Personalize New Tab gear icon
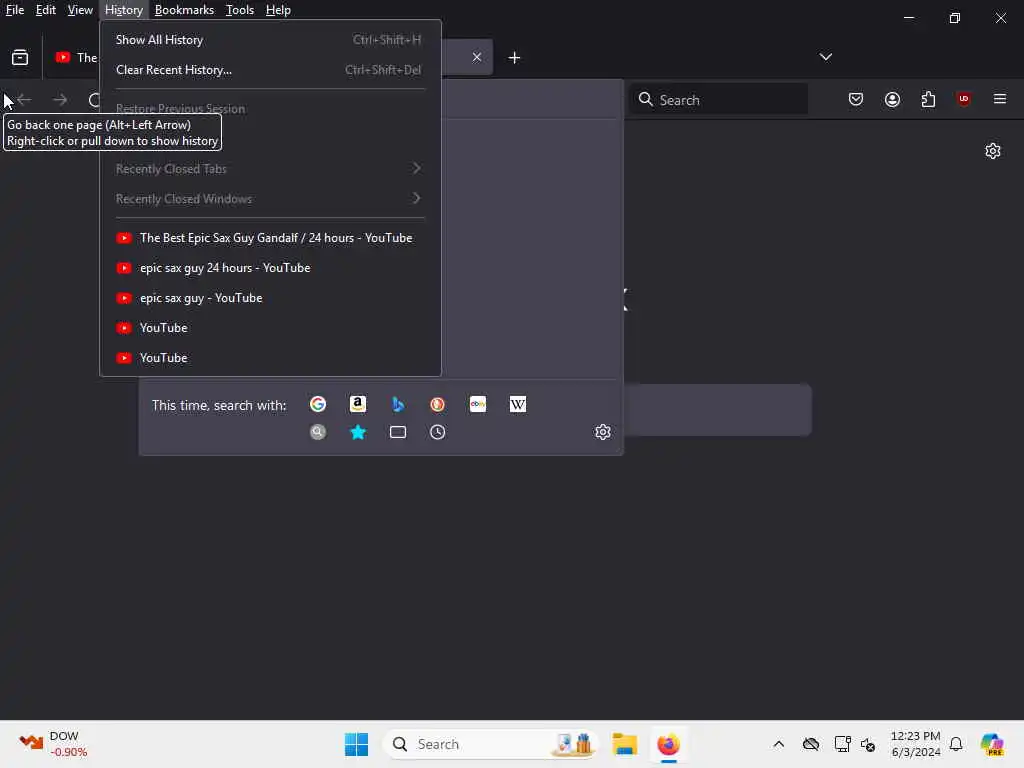 (x=993, y=151)
